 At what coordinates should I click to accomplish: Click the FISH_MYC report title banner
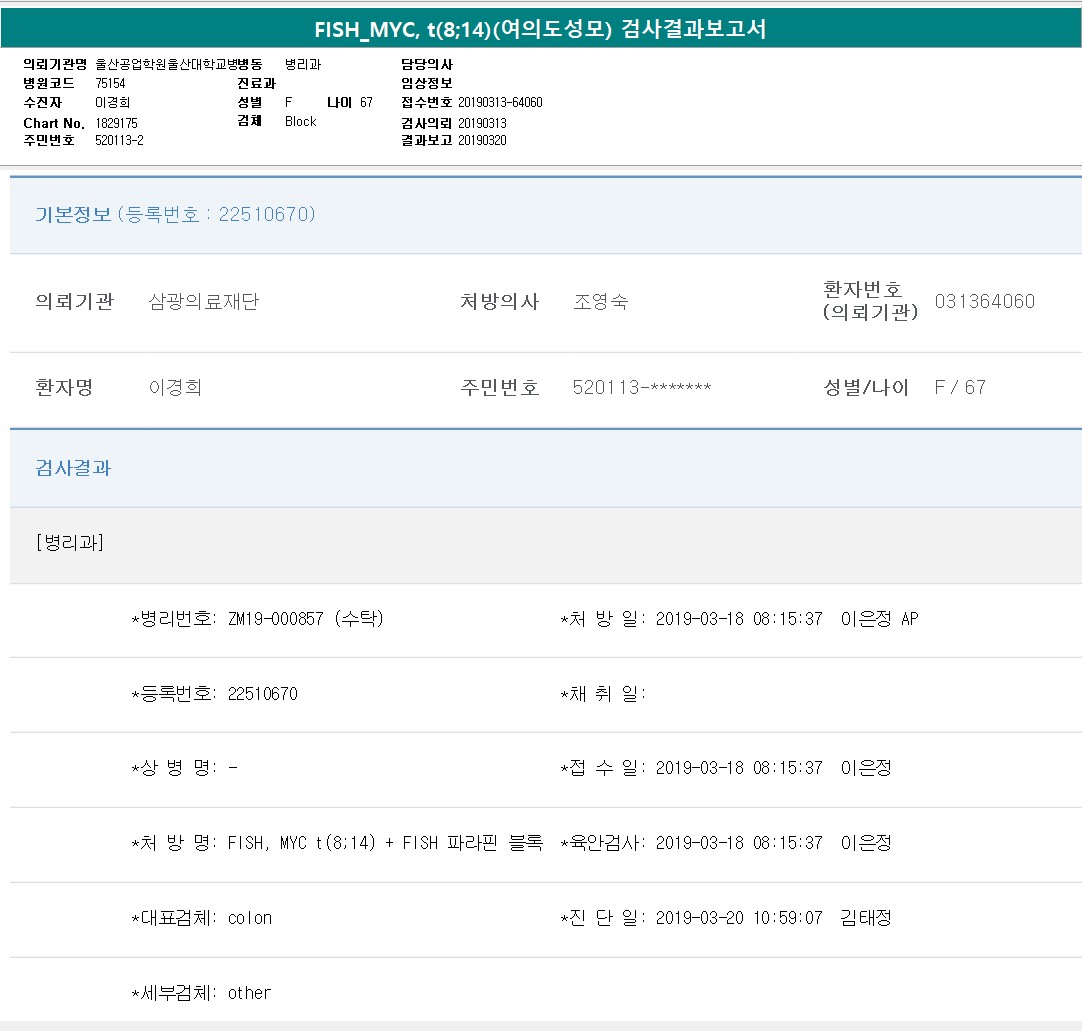540,29
